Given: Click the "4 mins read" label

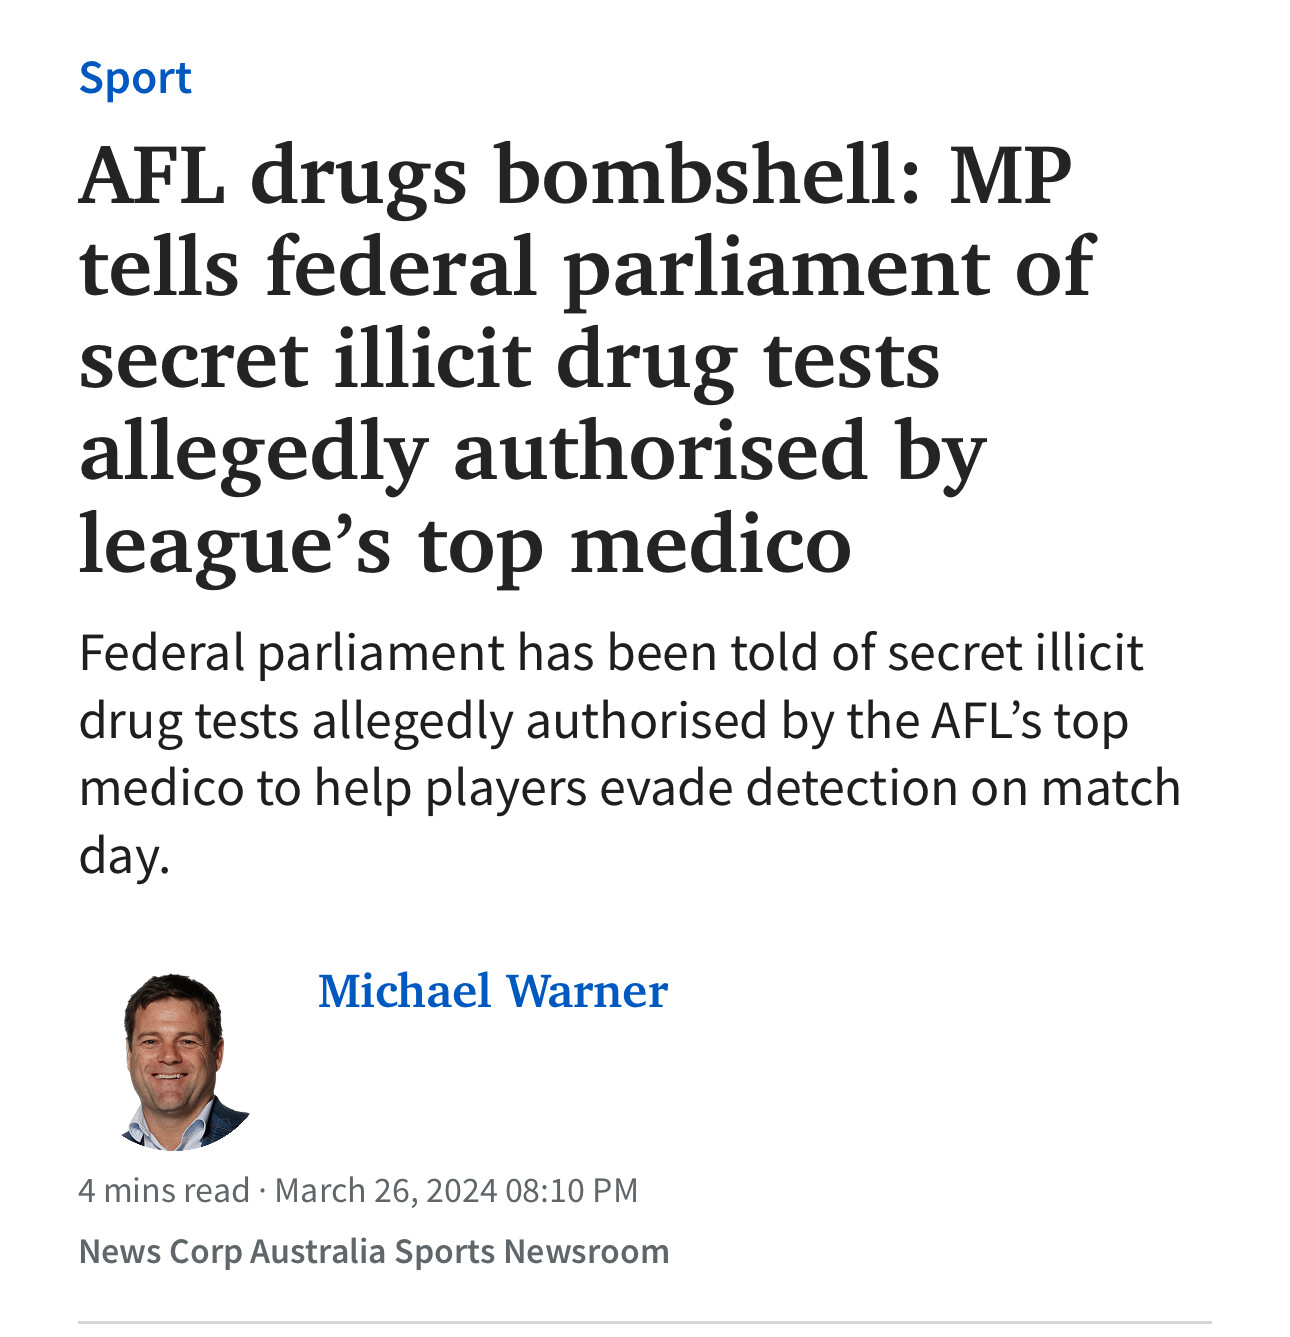Looking at the screenshot, I should pos(164,1190).
